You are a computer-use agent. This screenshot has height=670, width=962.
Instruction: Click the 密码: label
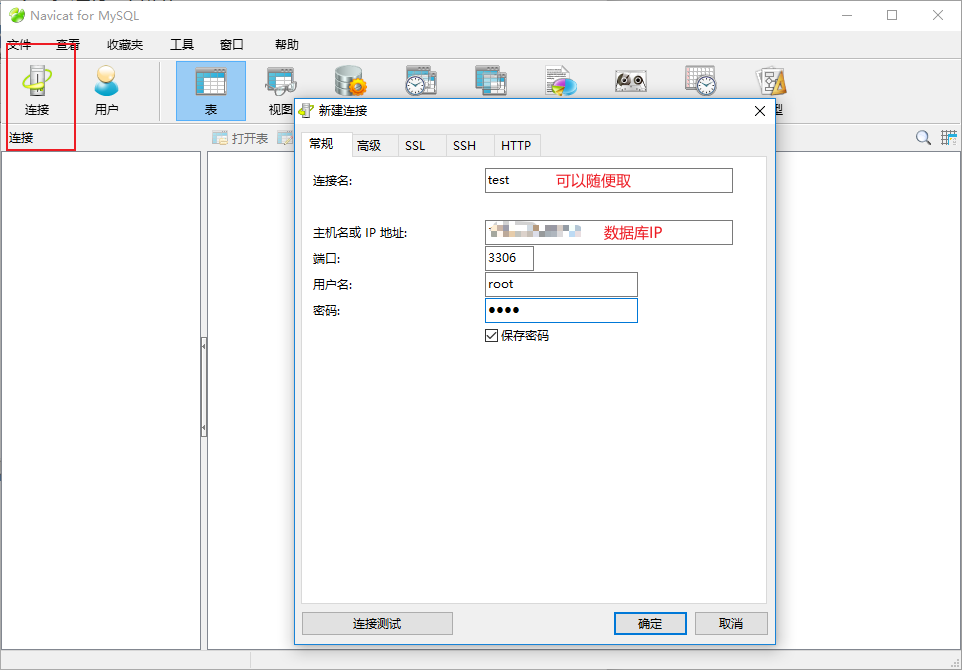click(x=326, y=311)
